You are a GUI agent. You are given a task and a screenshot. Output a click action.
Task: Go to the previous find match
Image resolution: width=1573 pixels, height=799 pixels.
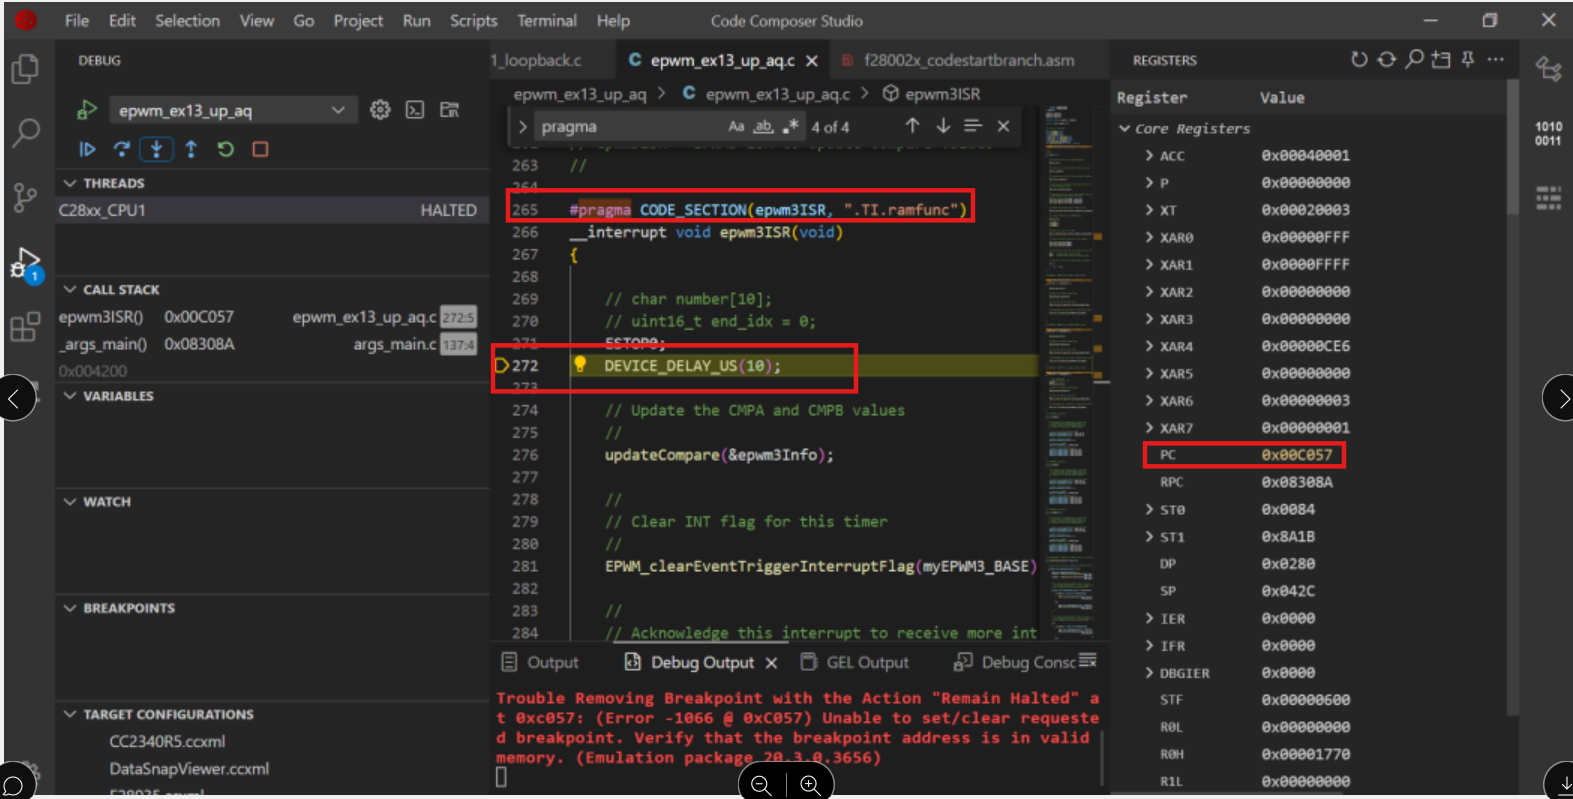point(912,126)
